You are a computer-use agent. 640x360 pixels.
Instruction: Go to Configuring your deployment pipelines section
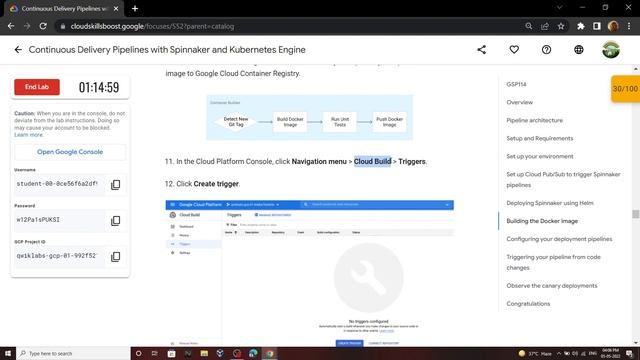tap(559, 239)
